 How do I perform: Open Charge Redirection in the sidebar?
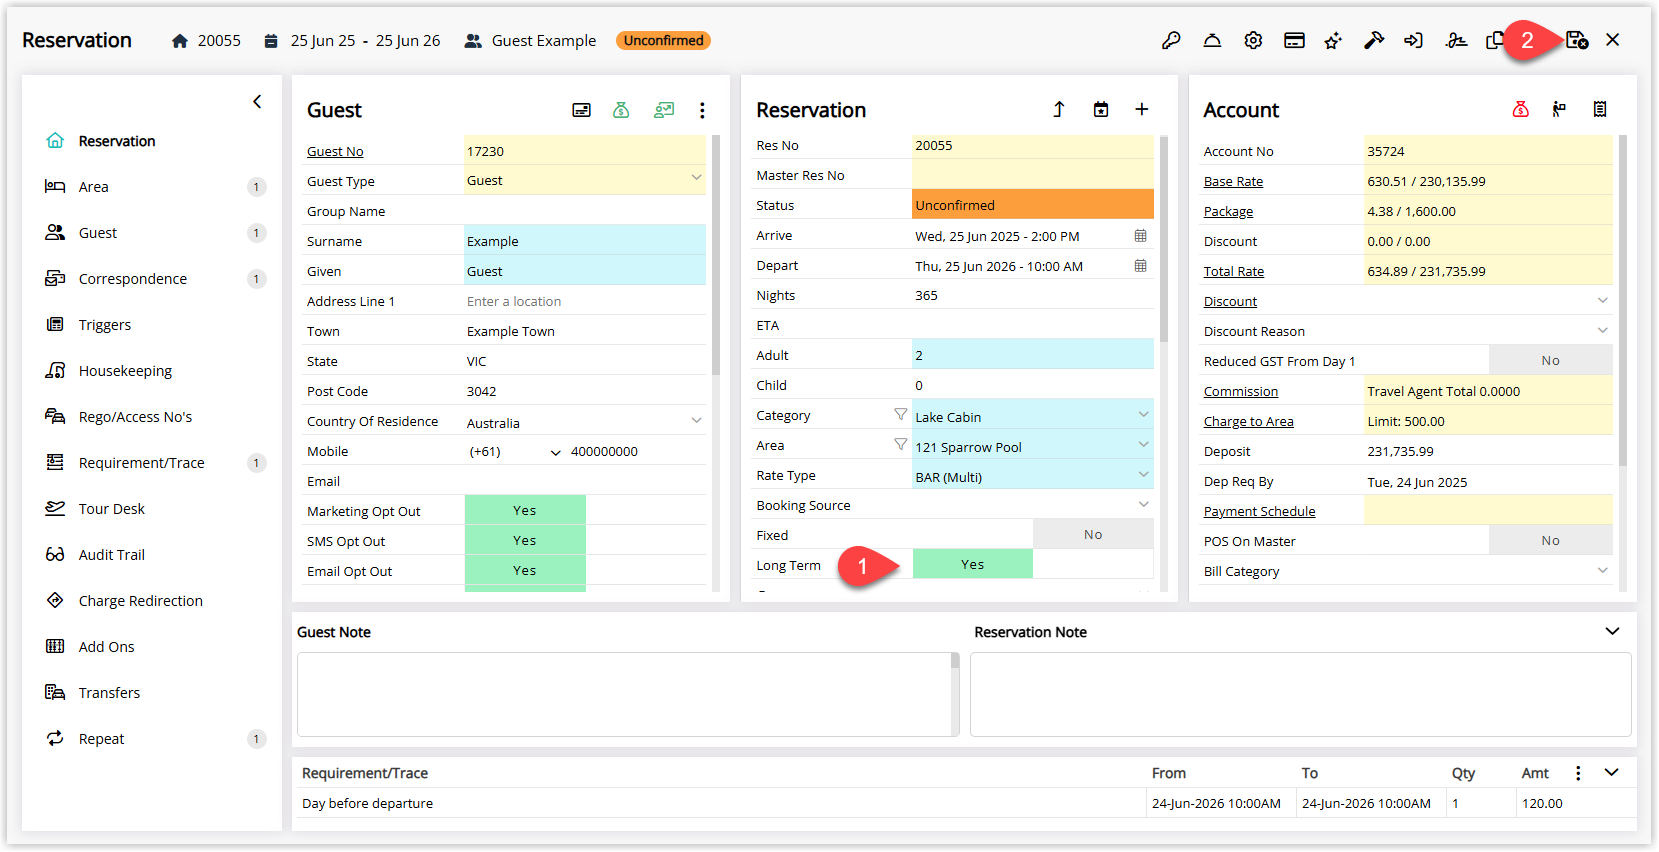[140, 601]
